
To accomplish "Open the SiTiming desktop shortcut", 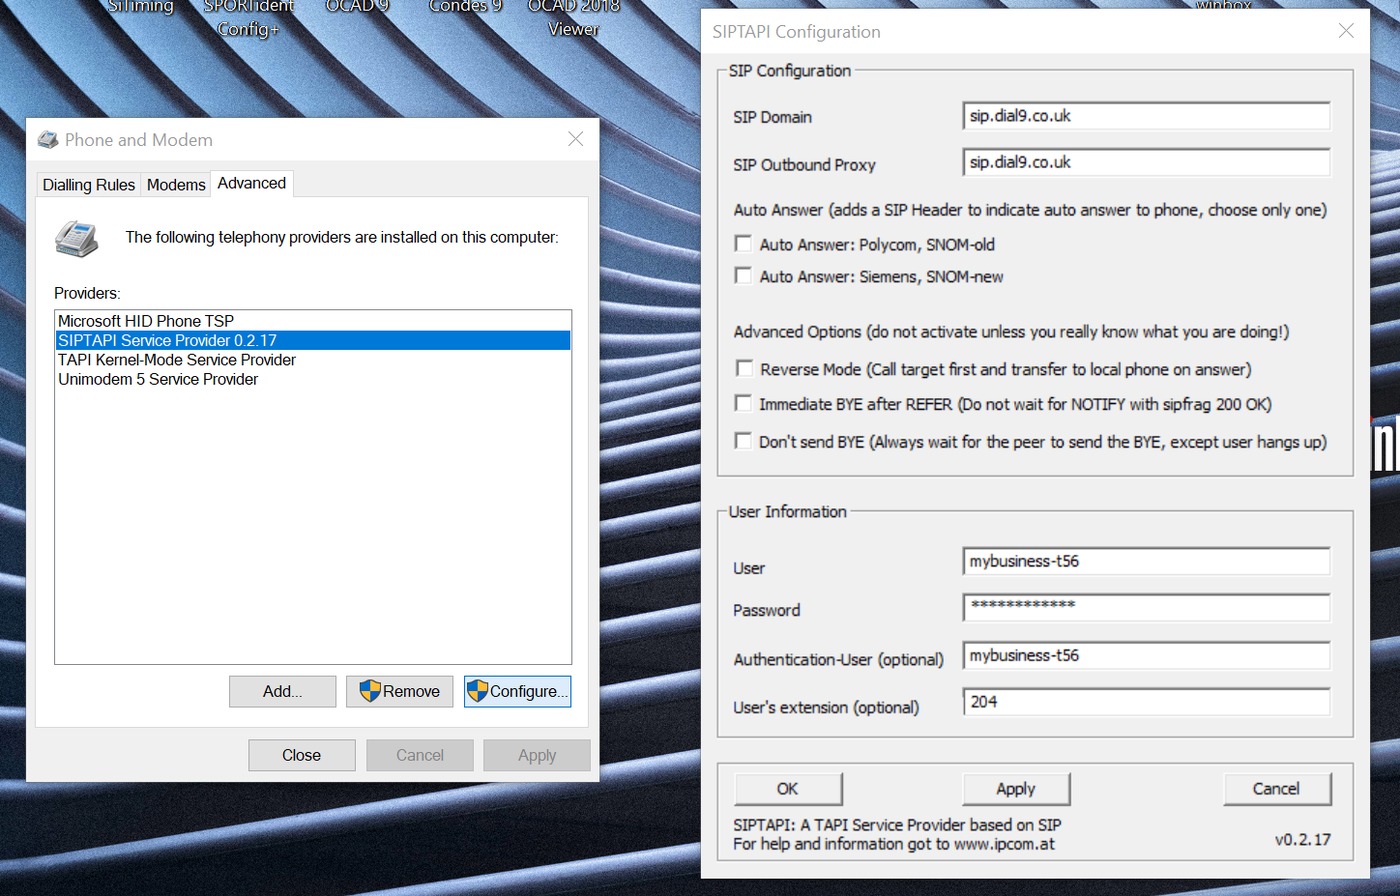I will (140, 7).
